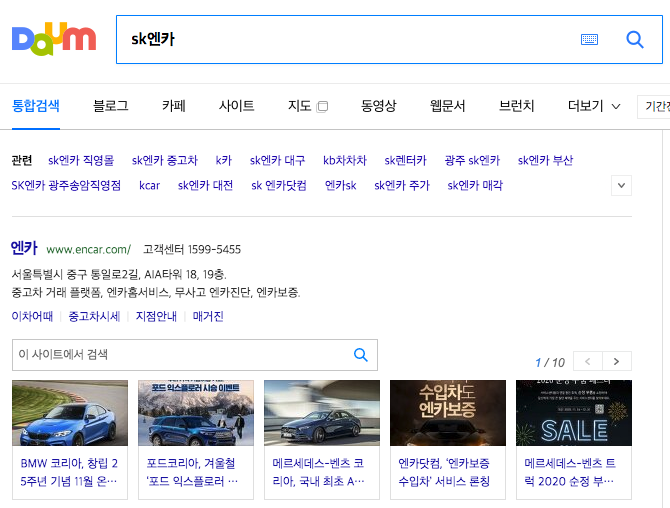This screenshot has width=670, height=508.
Task: Click related search SK엔카 광주송암직영점
Action: (66, 185)
